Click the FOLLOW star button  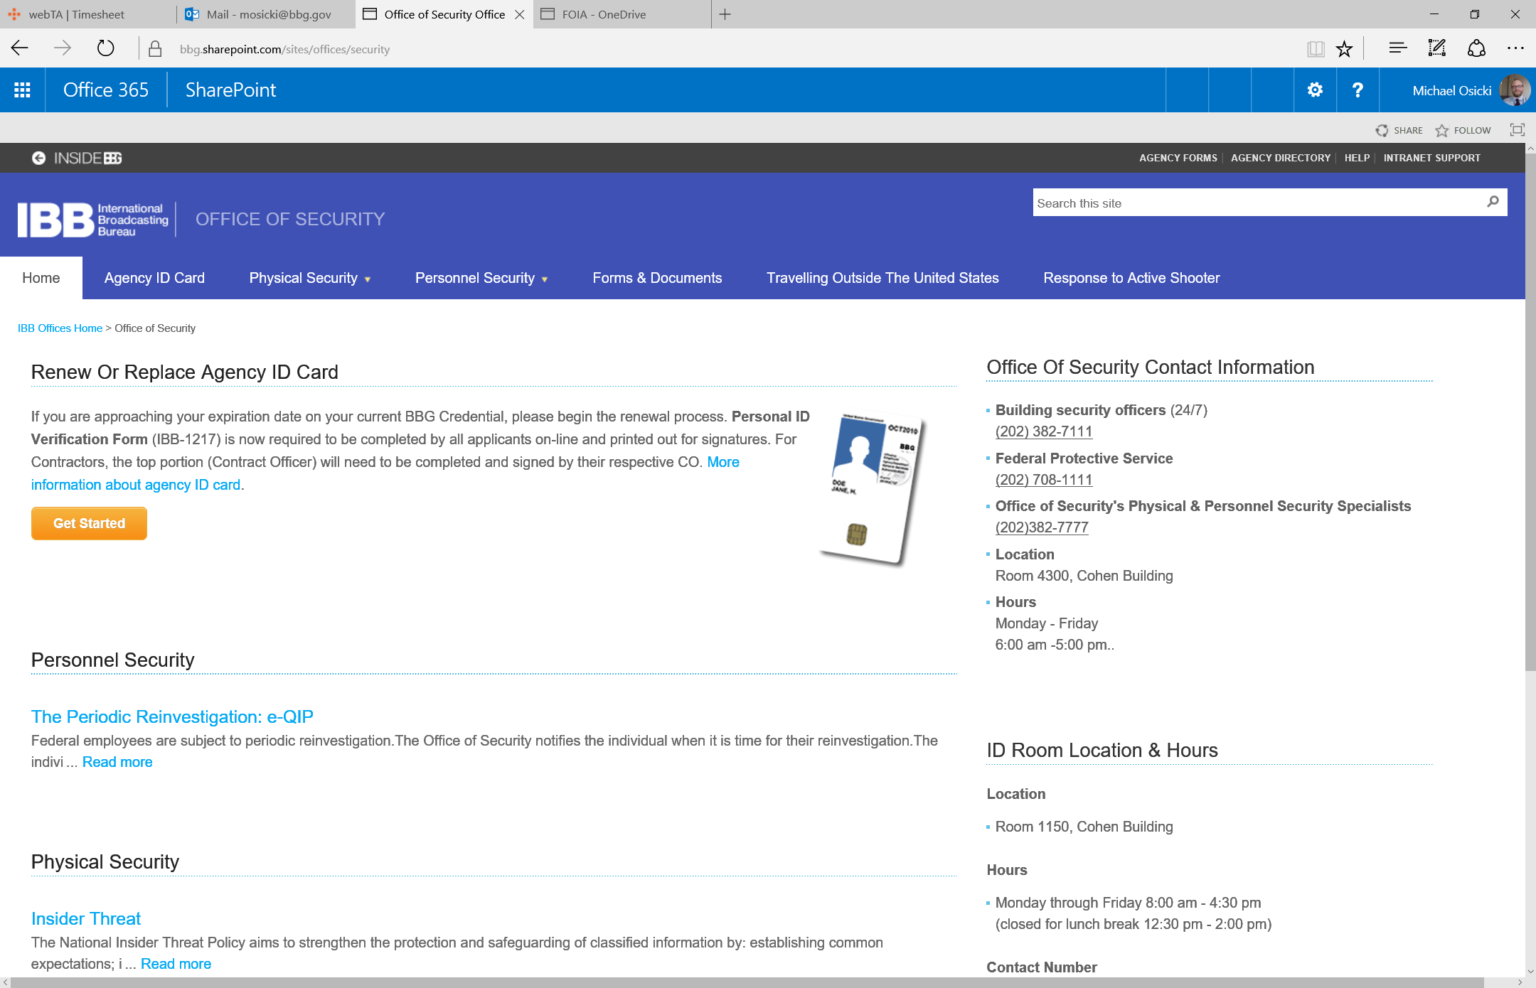tap(1463, 130)
